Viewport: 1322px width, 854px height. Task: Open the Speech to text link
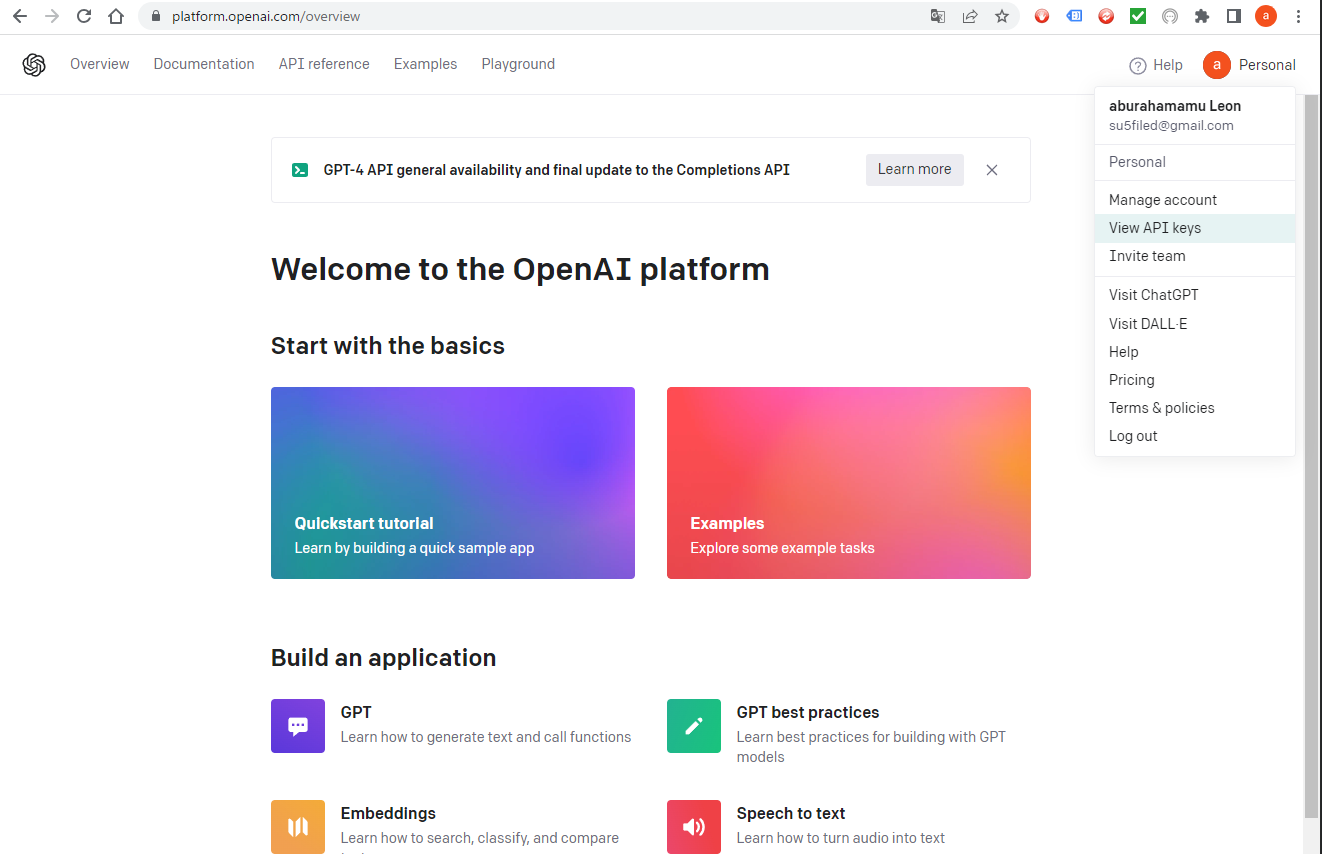791,814
